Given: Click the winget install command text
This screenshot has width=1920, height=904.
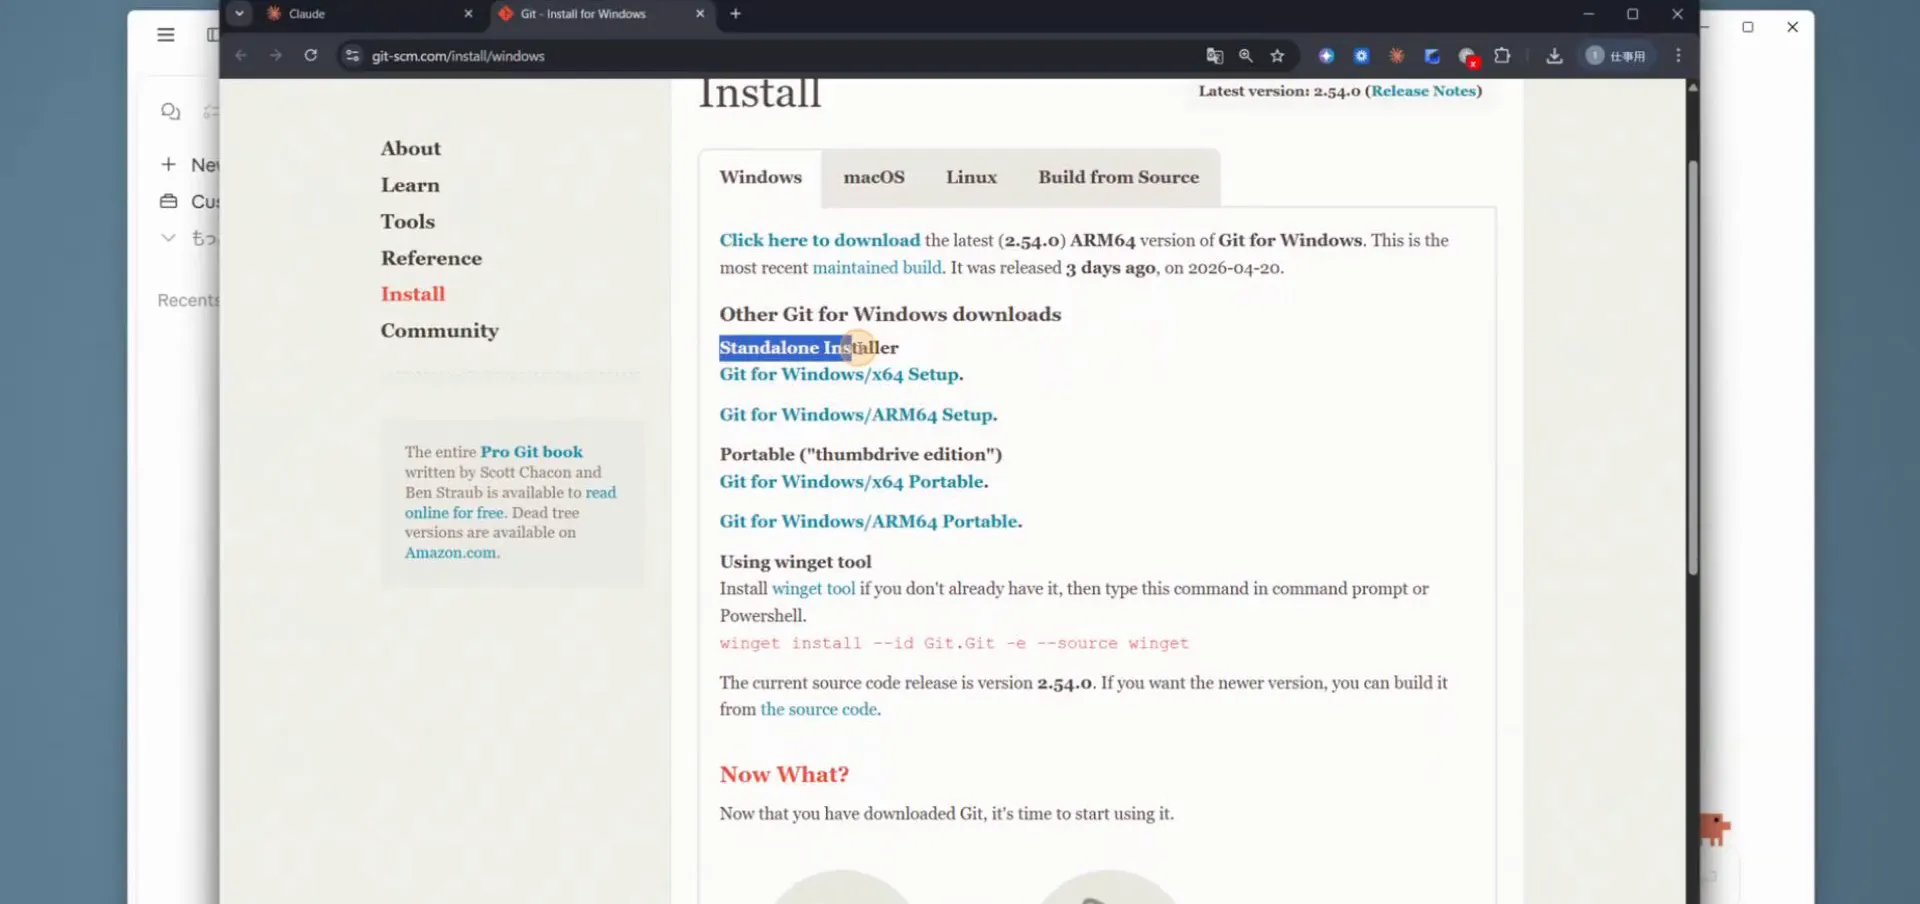Looking at the screenshot, I should (954, 643).
